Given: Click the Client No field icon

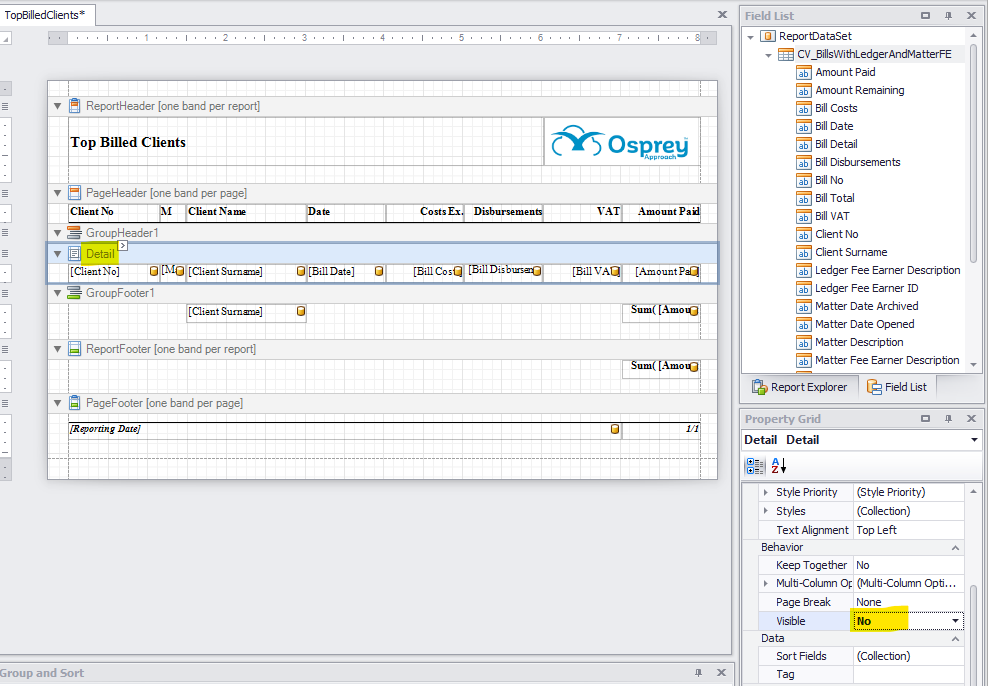Looking at the screenshot, I should 803,235.
